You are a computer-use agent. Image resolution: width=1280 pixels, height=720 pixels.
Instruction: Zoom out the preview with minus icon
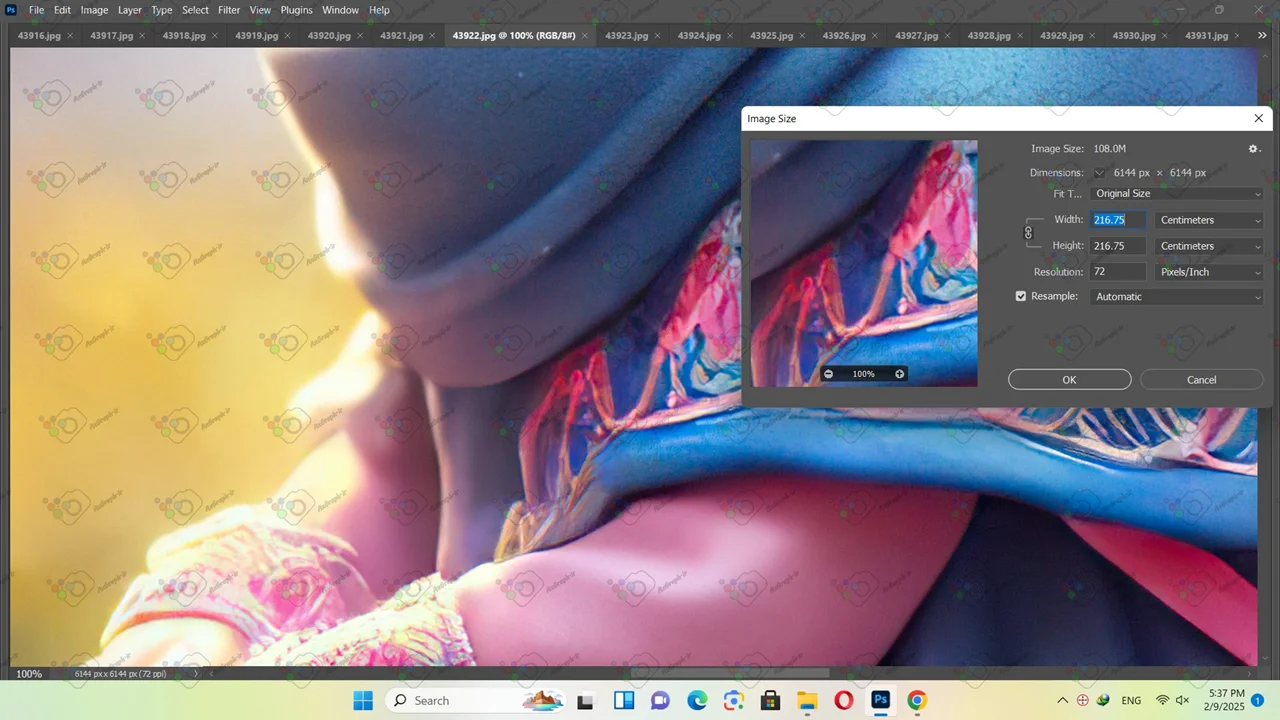tap(828, 374)
